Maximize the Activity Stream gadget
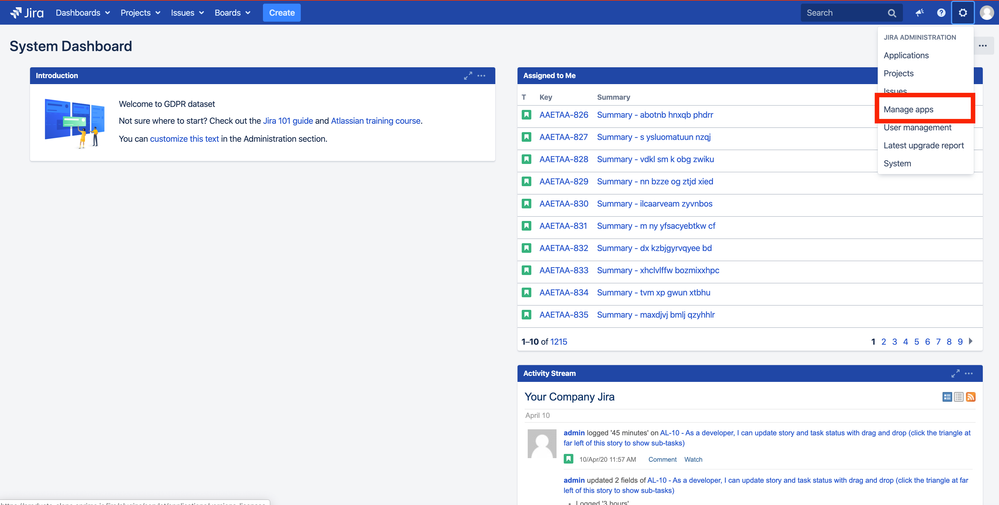This screenshot has width=999, height=505. pyautogui.click(x=955, y=373)
